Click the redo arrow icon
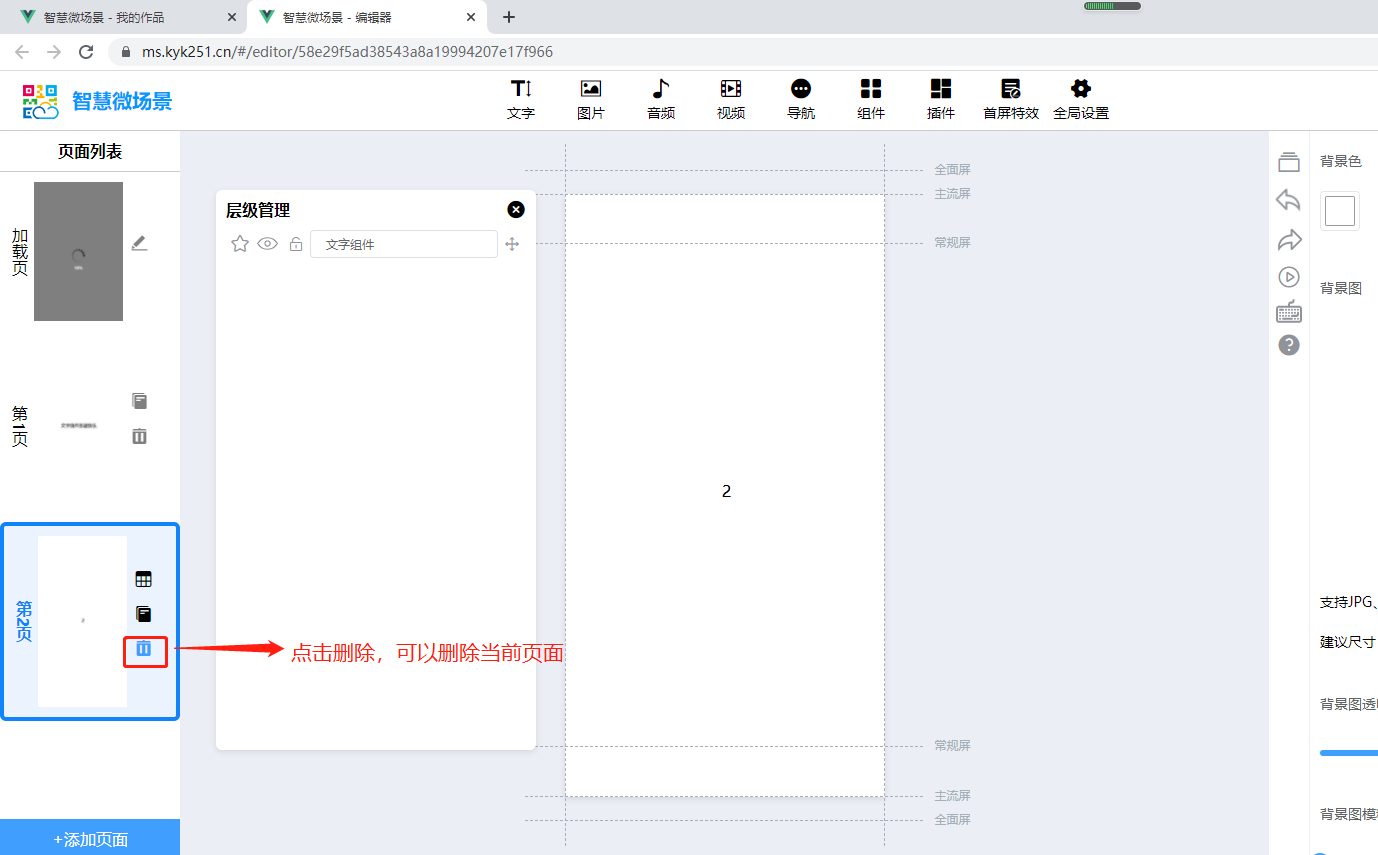 [x=1288, y=239]
